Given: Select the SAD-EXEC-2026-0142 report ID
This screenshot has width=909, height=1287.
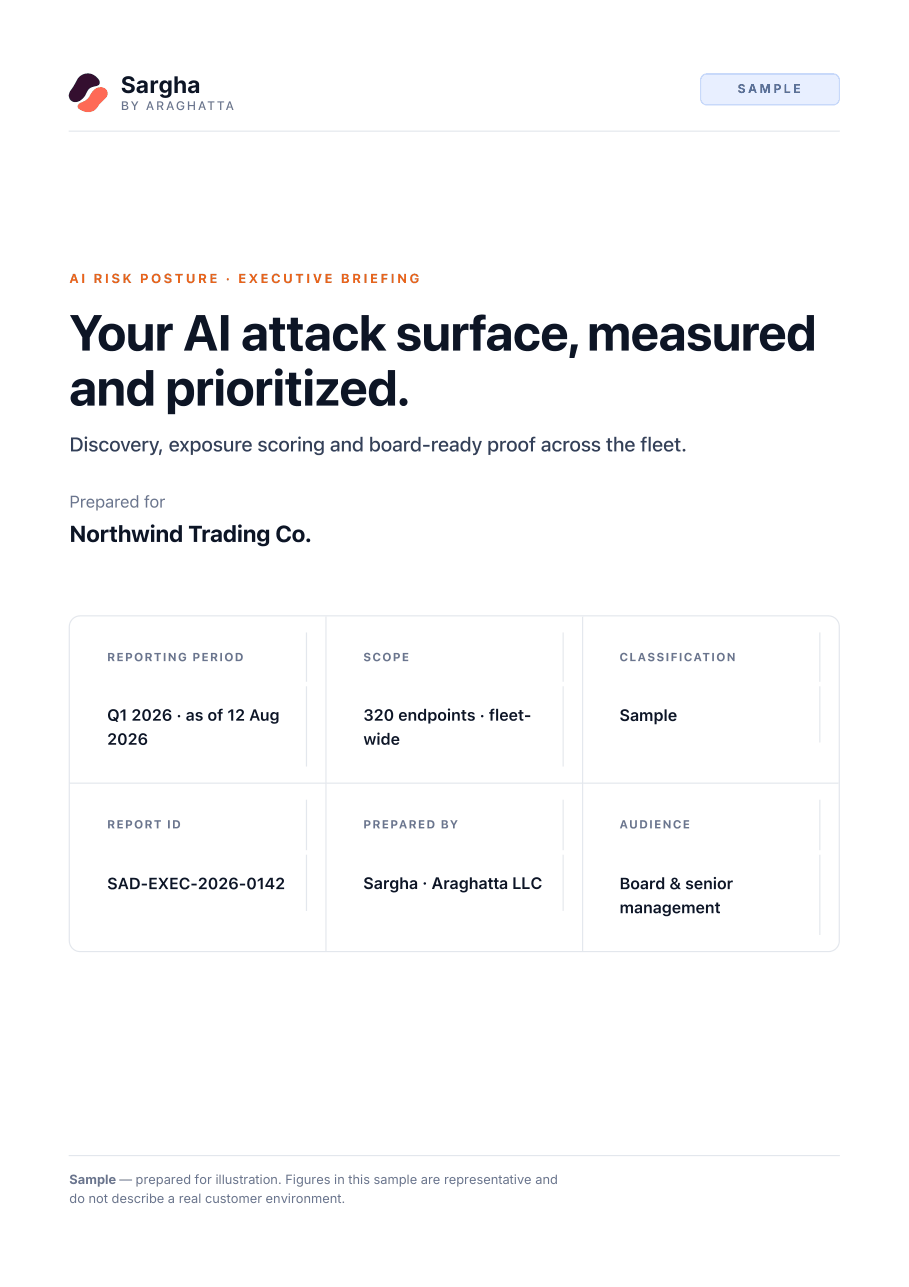Looking at the screenshot, I should pyautogui.click(x=196, y=883).
